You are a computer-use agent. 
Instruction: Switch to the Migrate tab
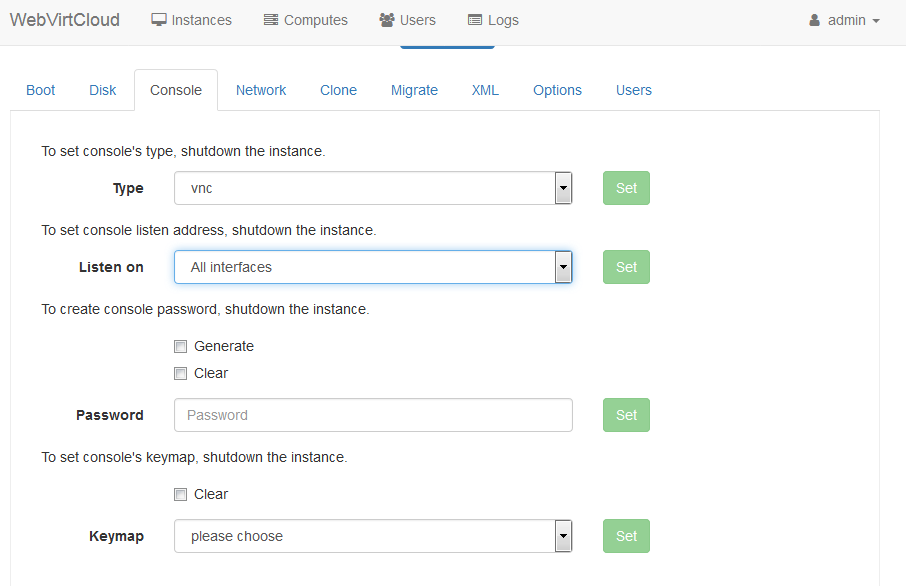point(414,90)
